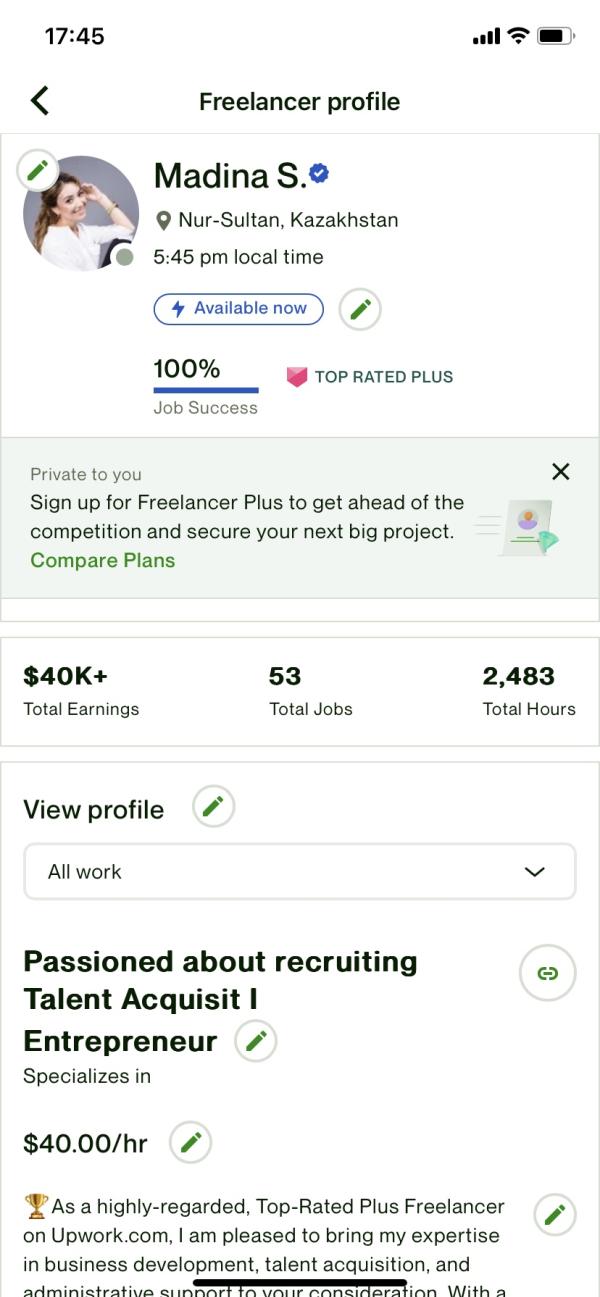600x1297 pixels.
Task: Edit profile photo with pencil icon
Action: [x=37, y=170]
